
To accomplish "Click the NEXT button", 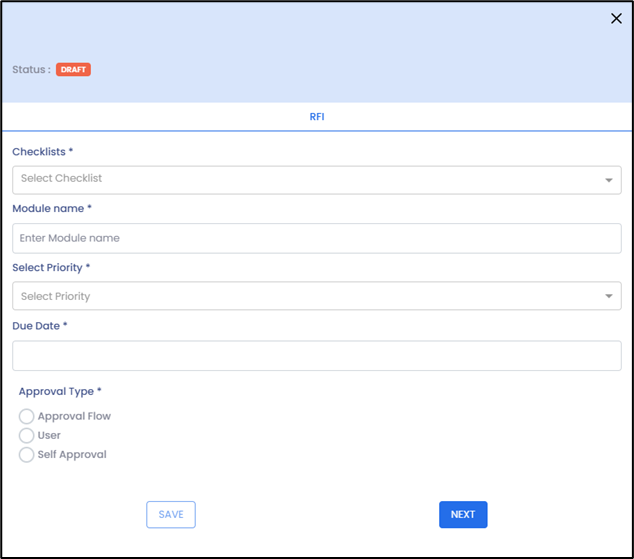I will pos(463,514).
